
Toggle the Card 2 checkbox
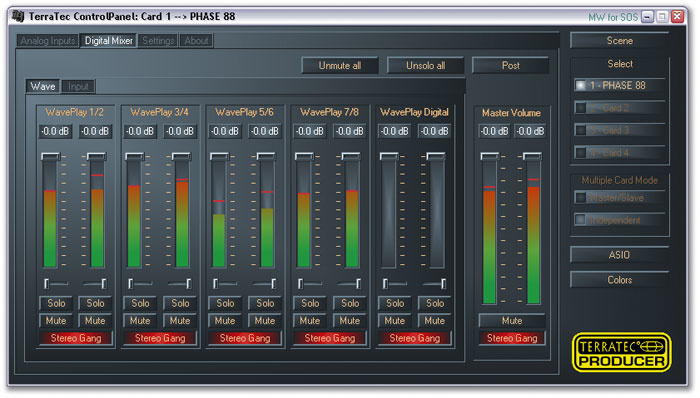(580, 108)
